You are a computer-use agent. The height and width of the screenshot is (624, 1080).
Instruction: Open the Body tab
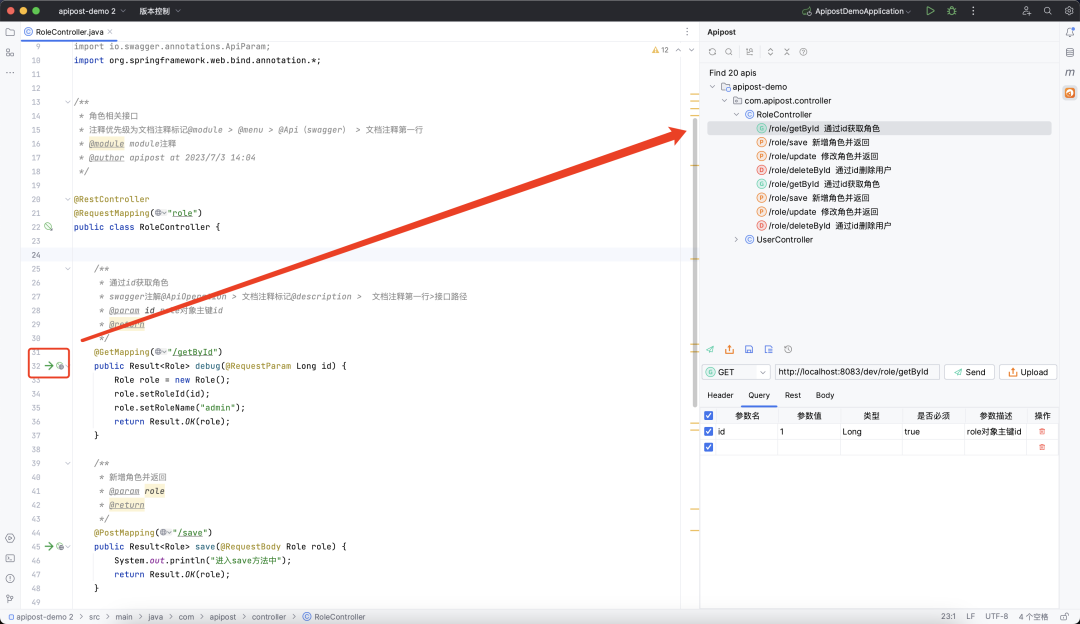(x=824, y=395)
